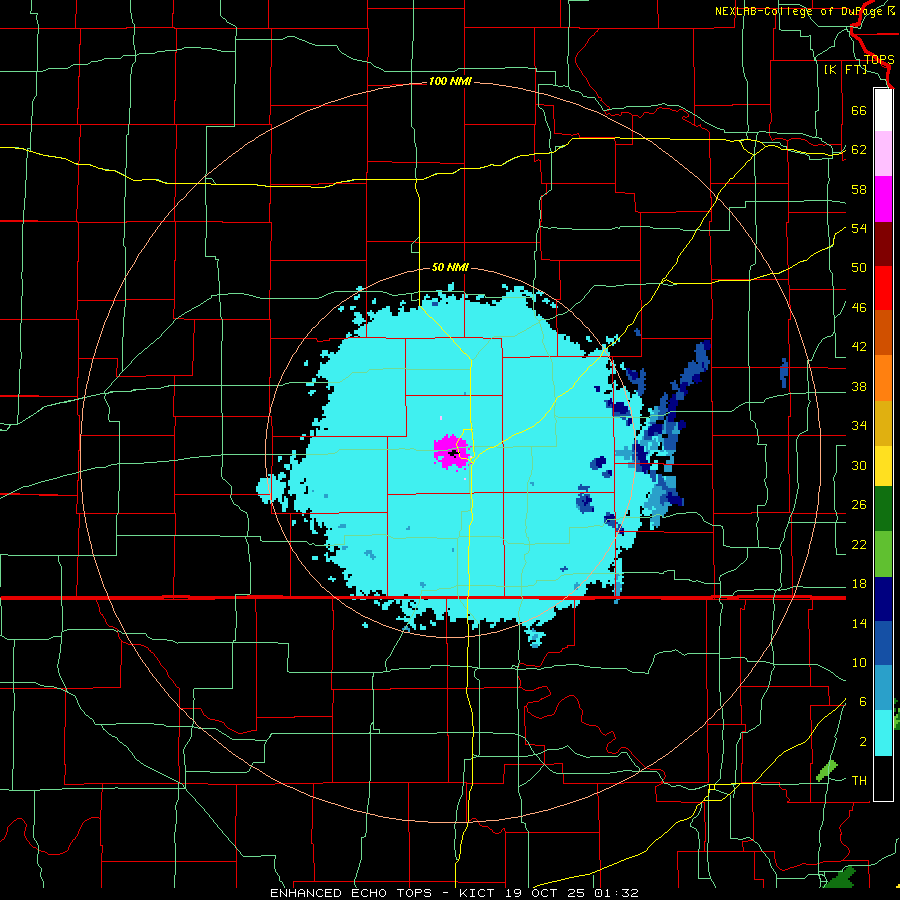Click the 50 value on legend
This screenshot has height=900, width=900.
(859, 268)
